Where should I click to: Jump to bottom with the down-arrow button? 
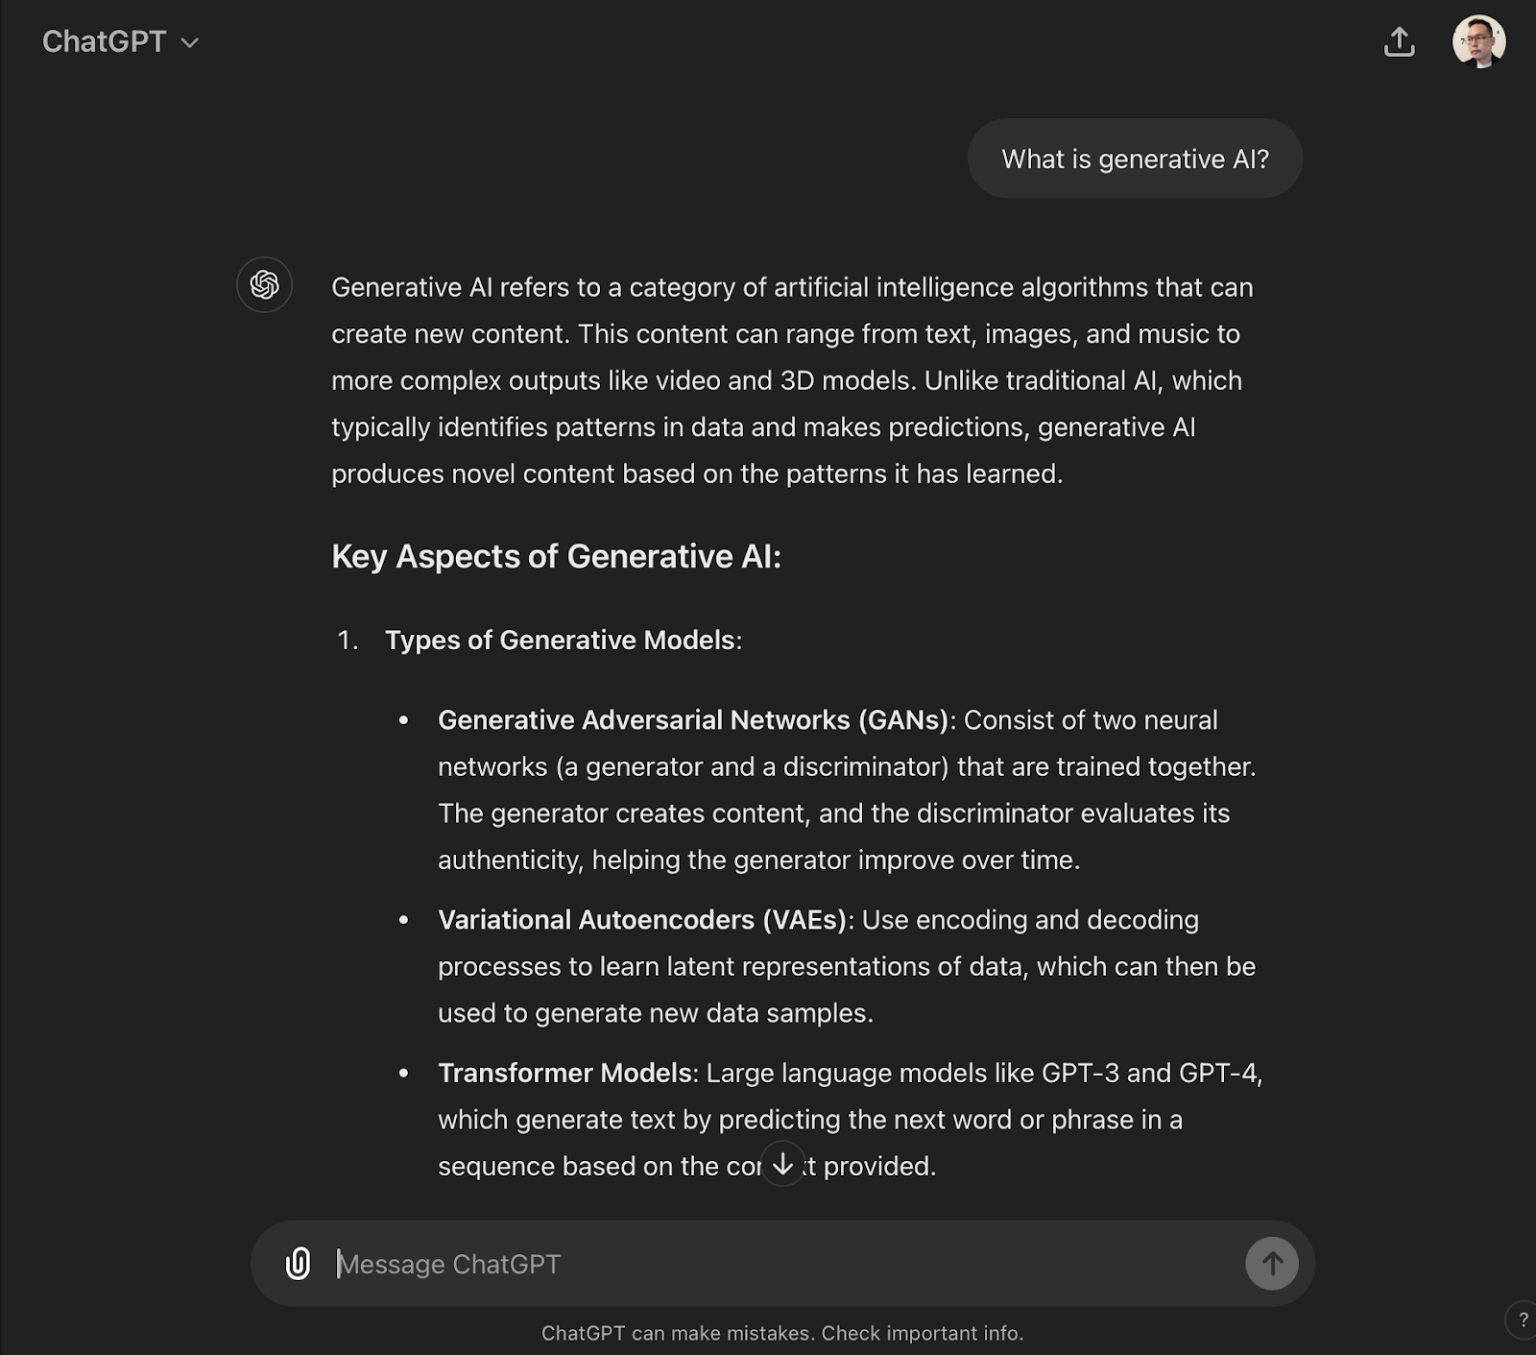[x=783, y=1164]
